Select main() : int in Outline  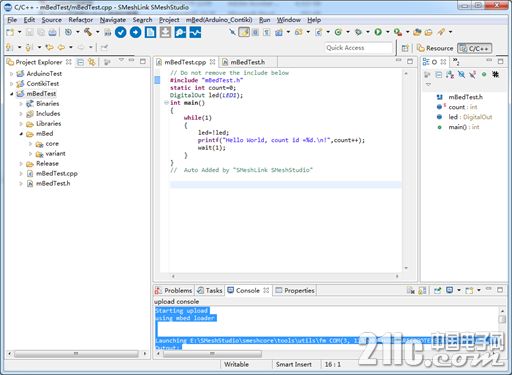point(464,127)
